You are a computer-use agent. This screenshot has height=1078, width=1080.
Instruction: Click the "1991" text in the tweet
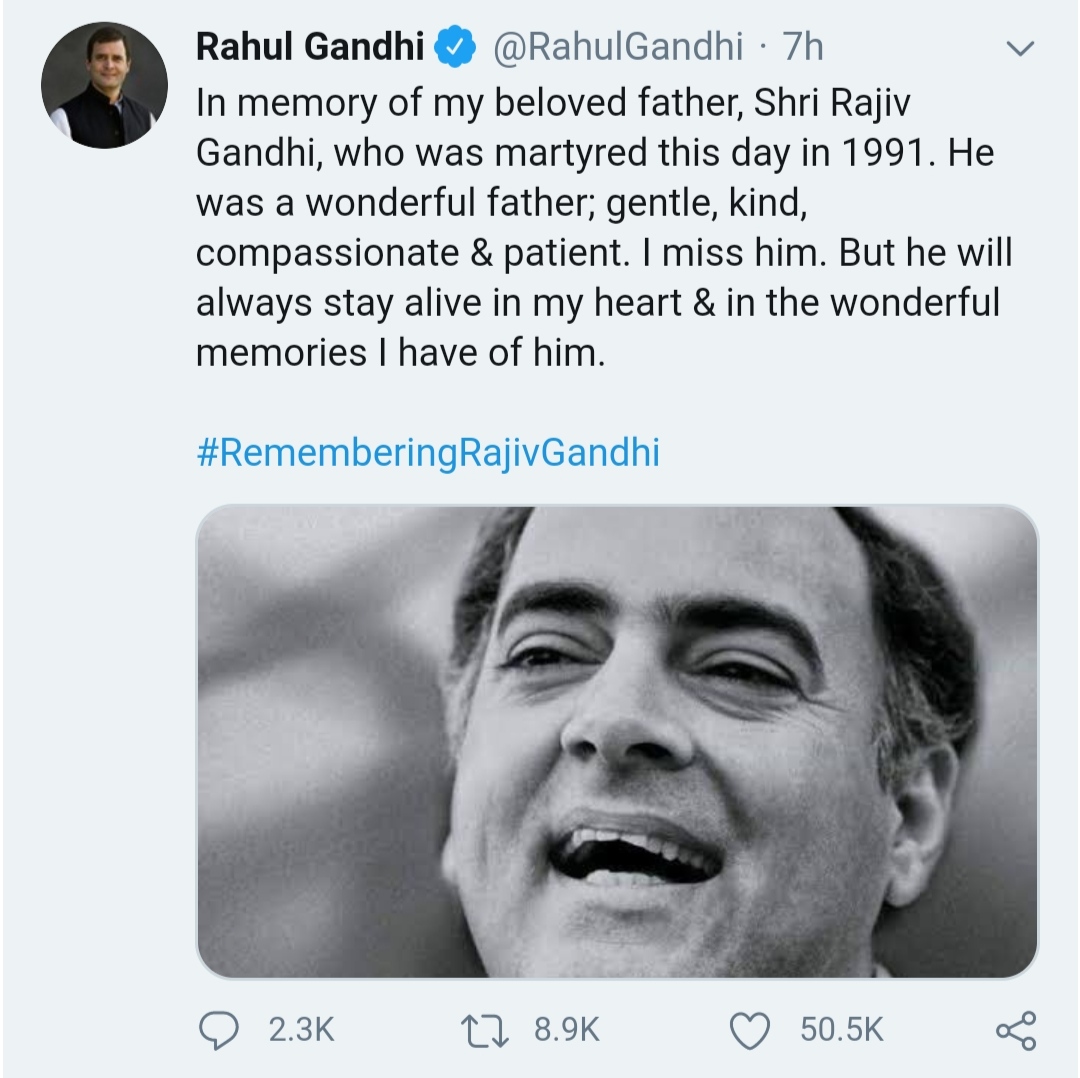889,153
